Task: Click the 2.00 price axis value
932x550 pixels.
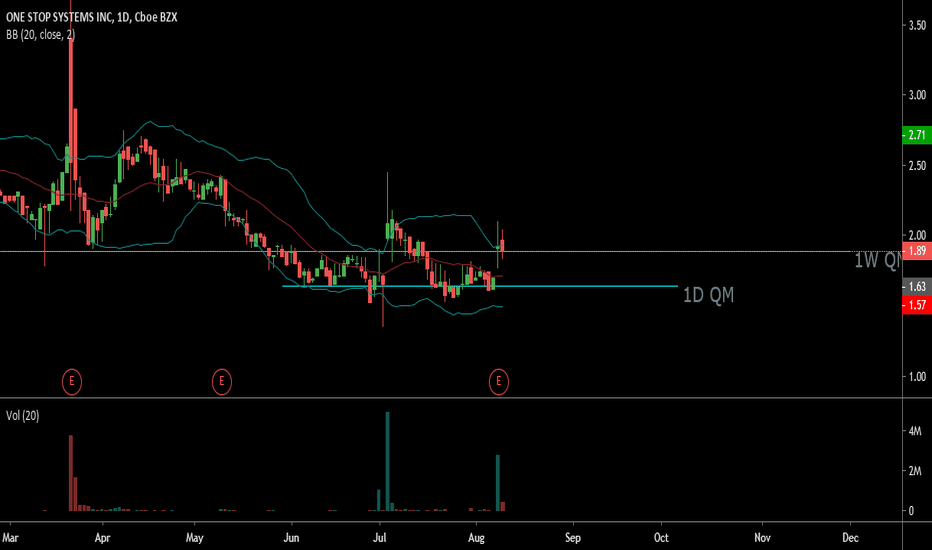Action: tap(917, 235)
